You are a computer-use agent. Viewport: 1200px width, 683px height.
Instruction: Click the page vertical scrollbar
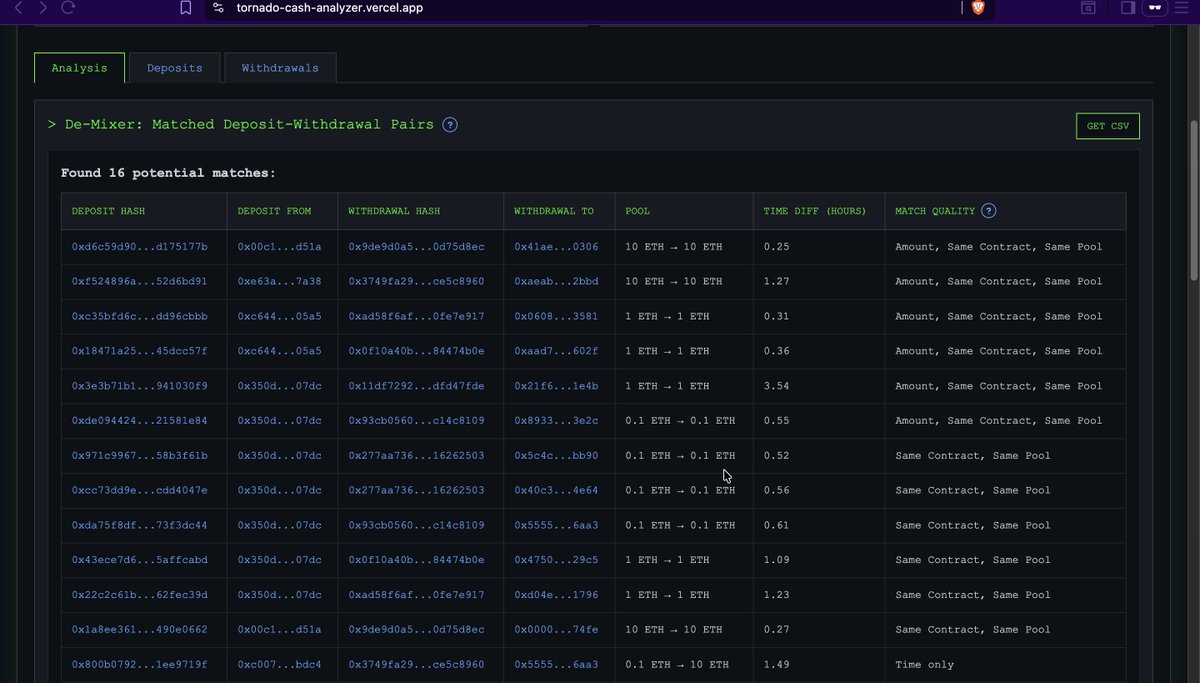[1193, 200]
